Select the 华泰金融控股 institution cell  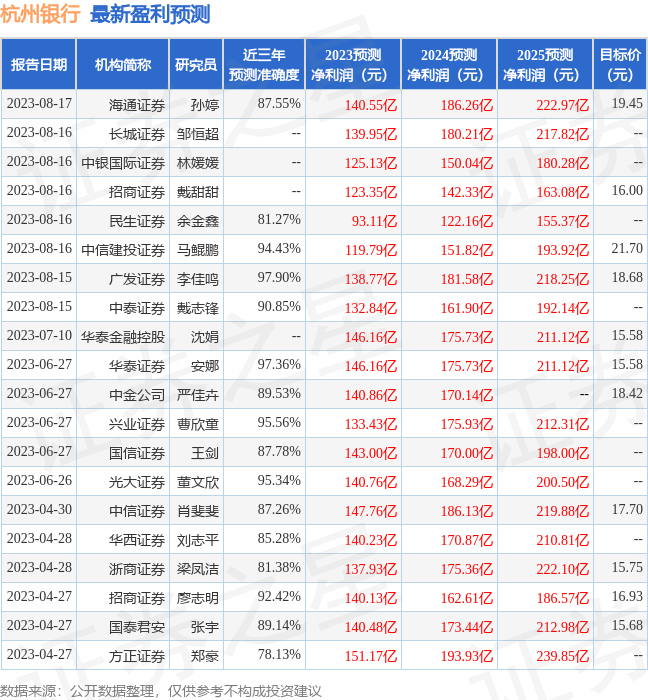[123, 337]
